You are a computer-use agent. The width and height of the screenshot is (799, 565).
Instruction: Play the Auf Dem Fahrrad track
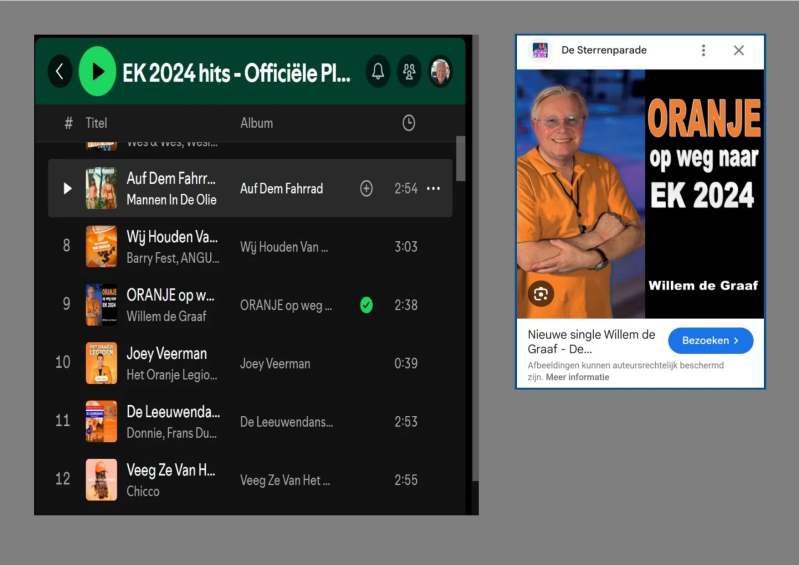pos(67,189)
